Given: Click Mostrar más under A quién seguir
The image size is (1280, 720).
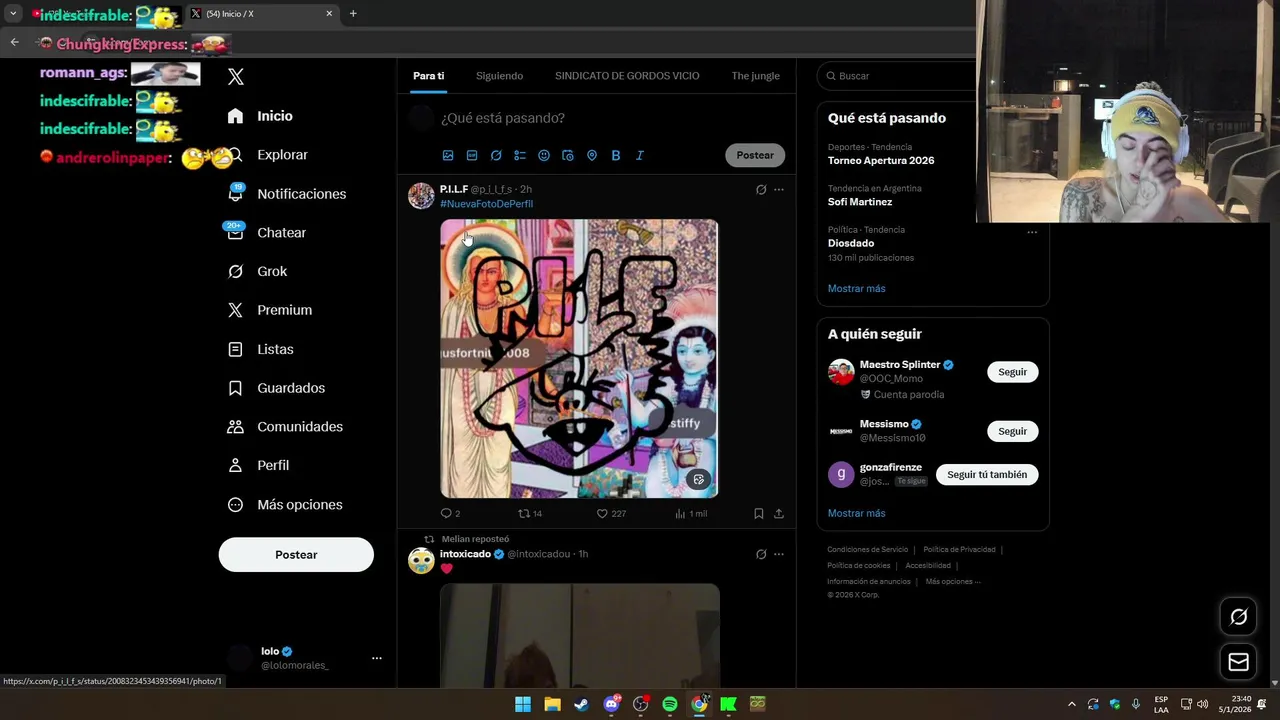Looking at the screenshot, I should tap(856, 513).
